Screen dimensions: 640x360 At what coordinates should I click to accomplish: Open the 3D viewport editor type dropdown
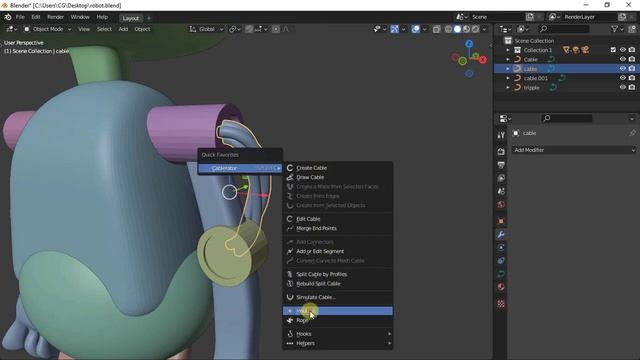(11, 29)
